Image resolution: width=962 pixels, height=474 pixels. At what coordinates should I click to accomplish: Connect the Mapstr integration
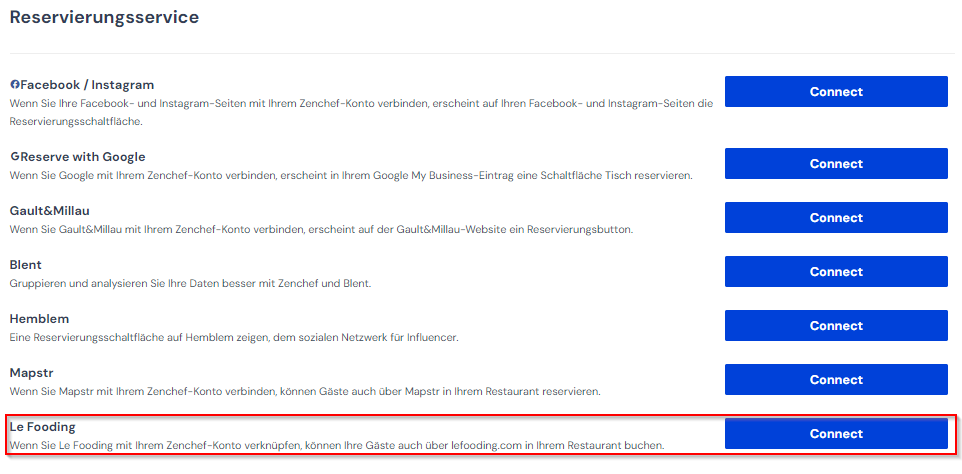(836, 380)
